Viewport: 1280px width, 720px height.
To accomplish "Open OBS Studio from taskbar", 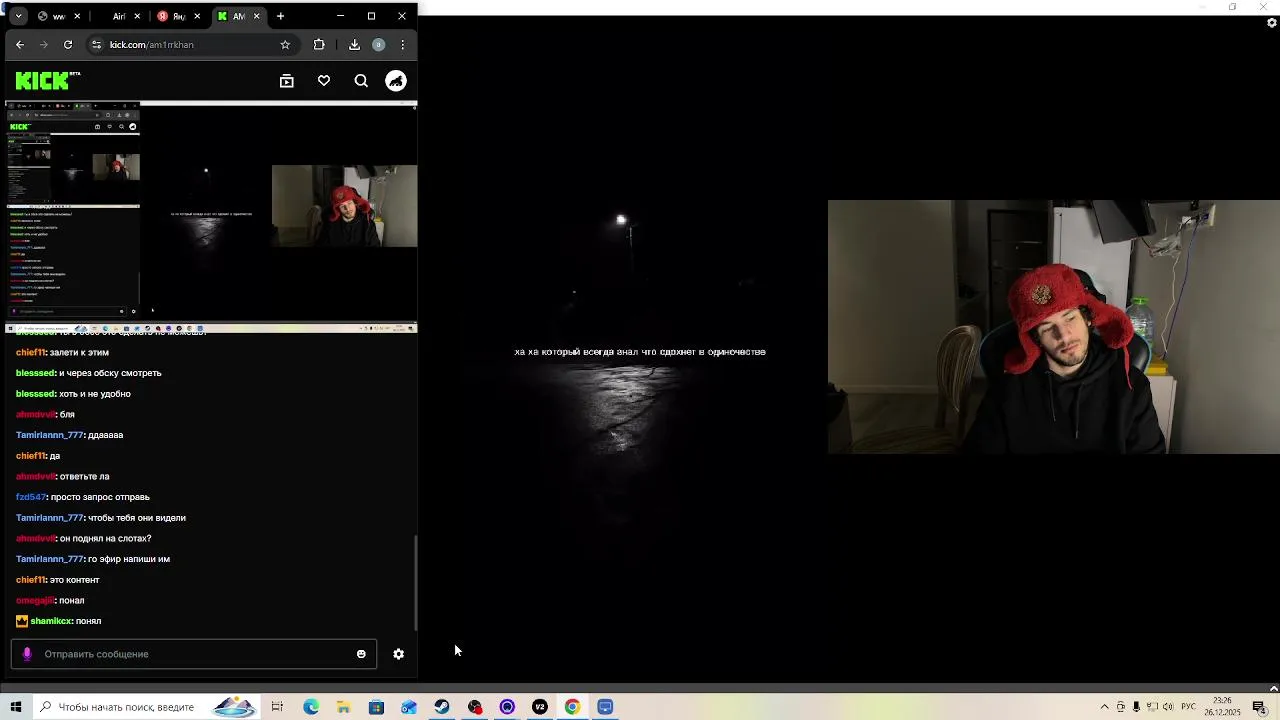I will click(475, 707).
